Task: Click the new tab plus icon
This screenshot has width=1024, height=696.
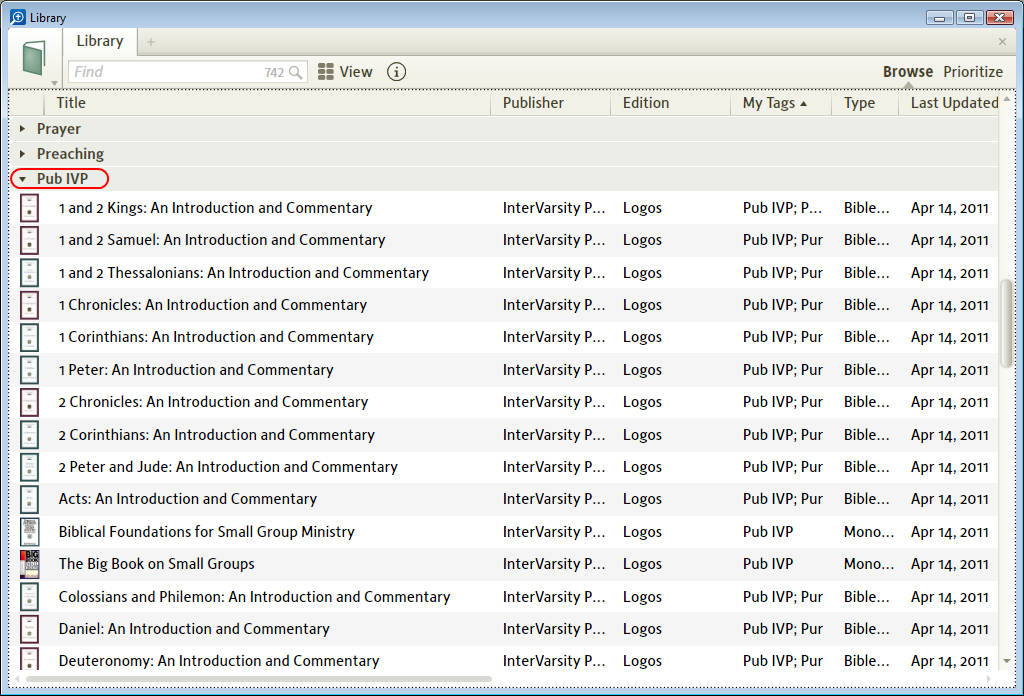Action: pos(151,42)
